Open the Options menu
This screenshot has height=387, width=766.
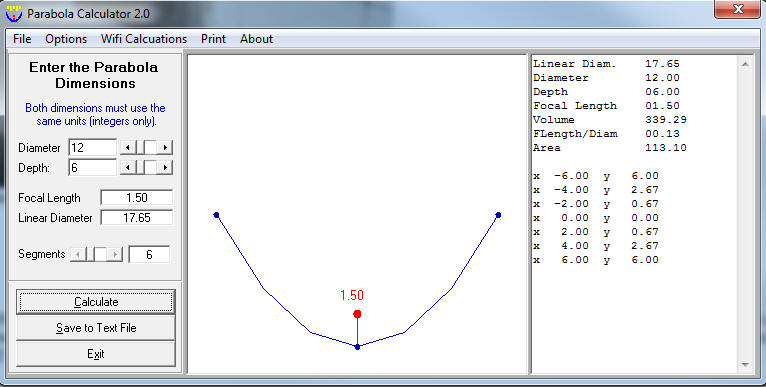click(x=66, y=39)
